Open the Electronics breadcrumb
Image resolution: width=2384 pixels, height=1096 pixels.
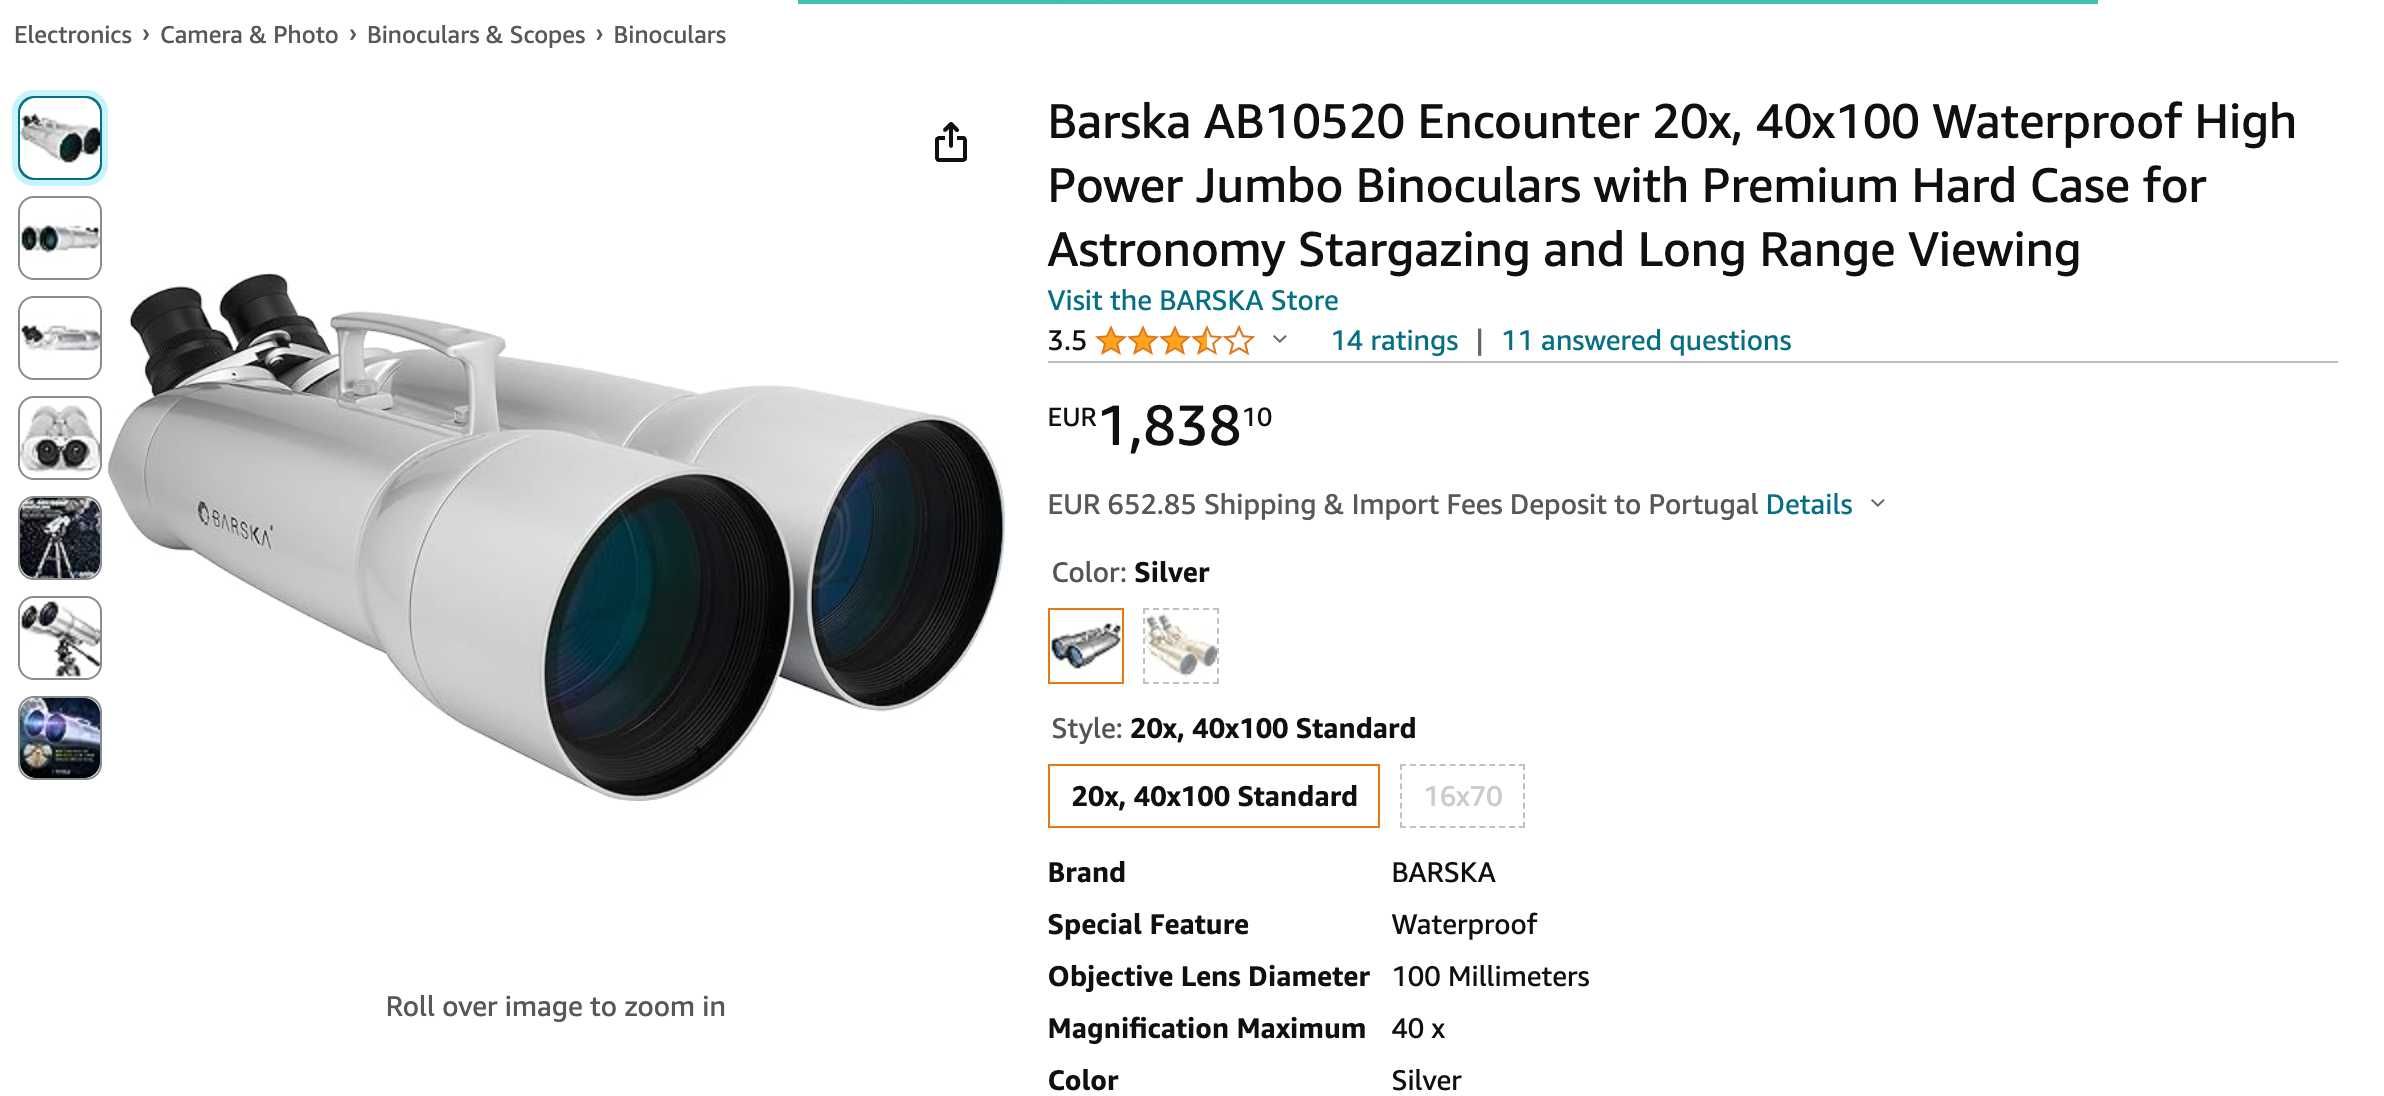tap(73, 35)
